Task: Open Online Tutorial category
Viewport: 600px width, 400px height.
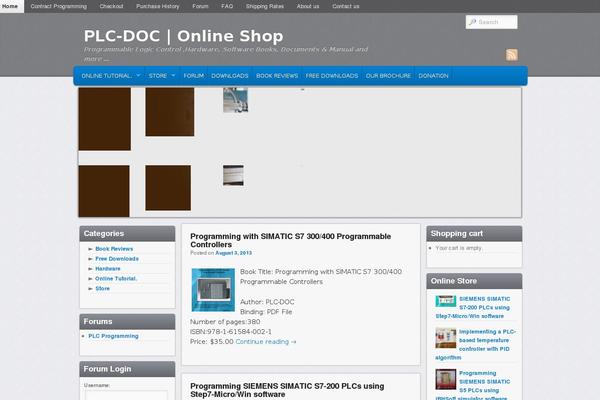Action: click(116, 279)
